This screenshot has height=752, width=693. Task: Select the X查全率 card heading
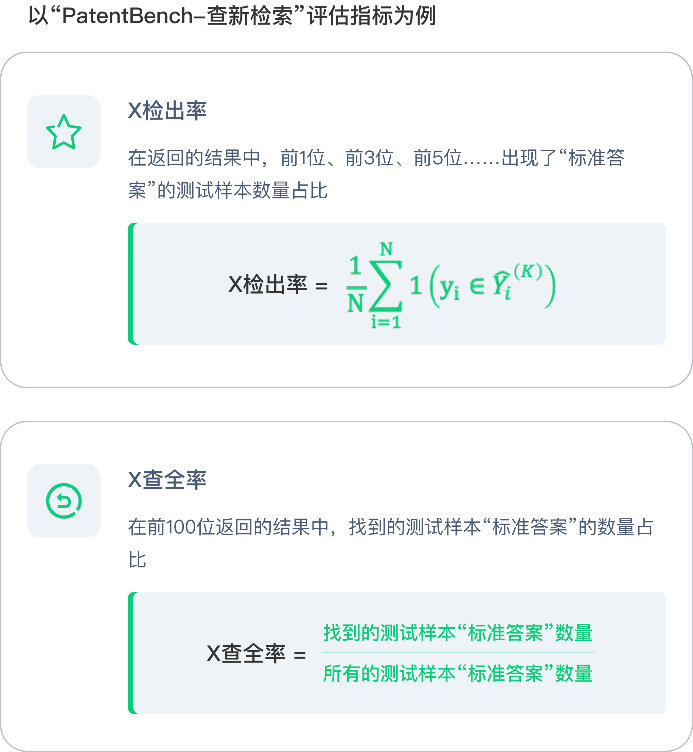click(167, 480)
